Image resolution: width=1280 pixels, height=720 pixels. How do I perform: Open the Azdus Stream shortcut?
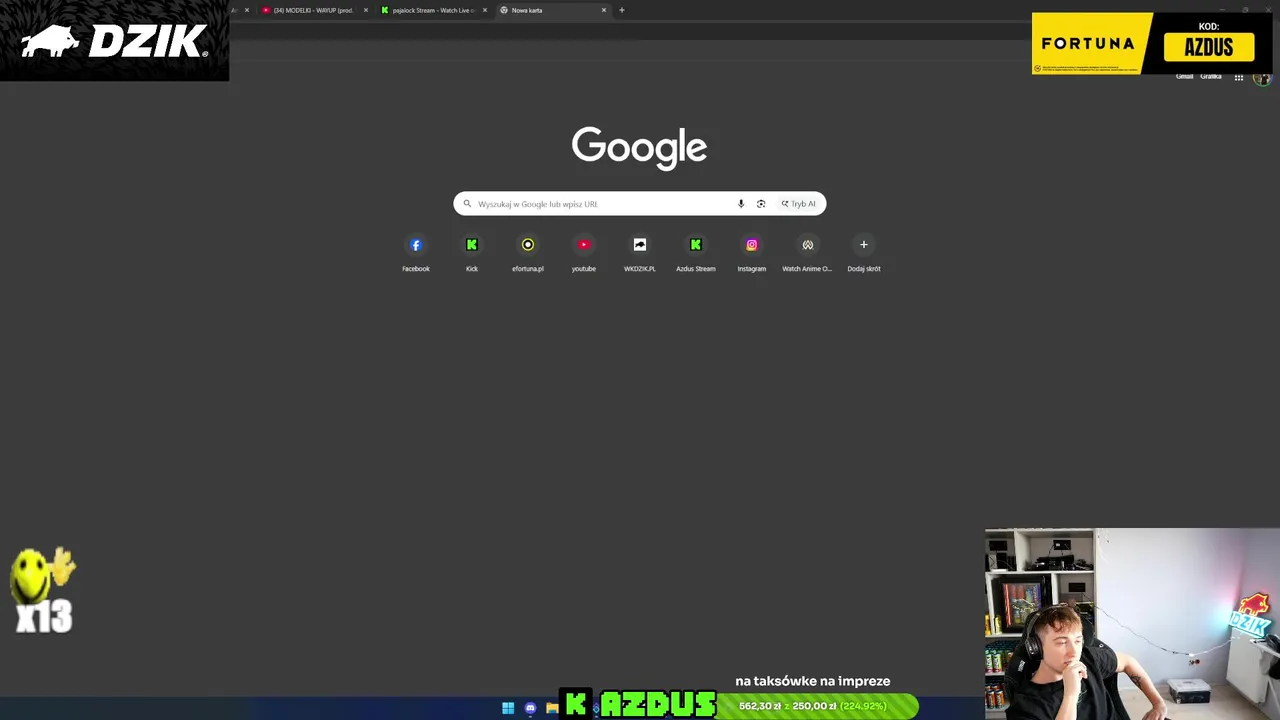click(x=696, y=252)
